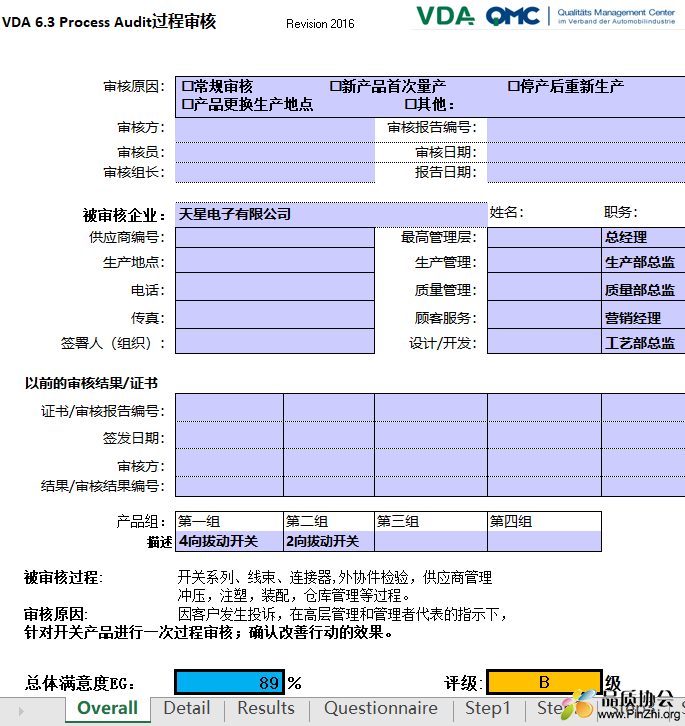This screenshot has height=726, width=685.
Task: Click the 2向拨动开关 description cell
Action: 329,541
